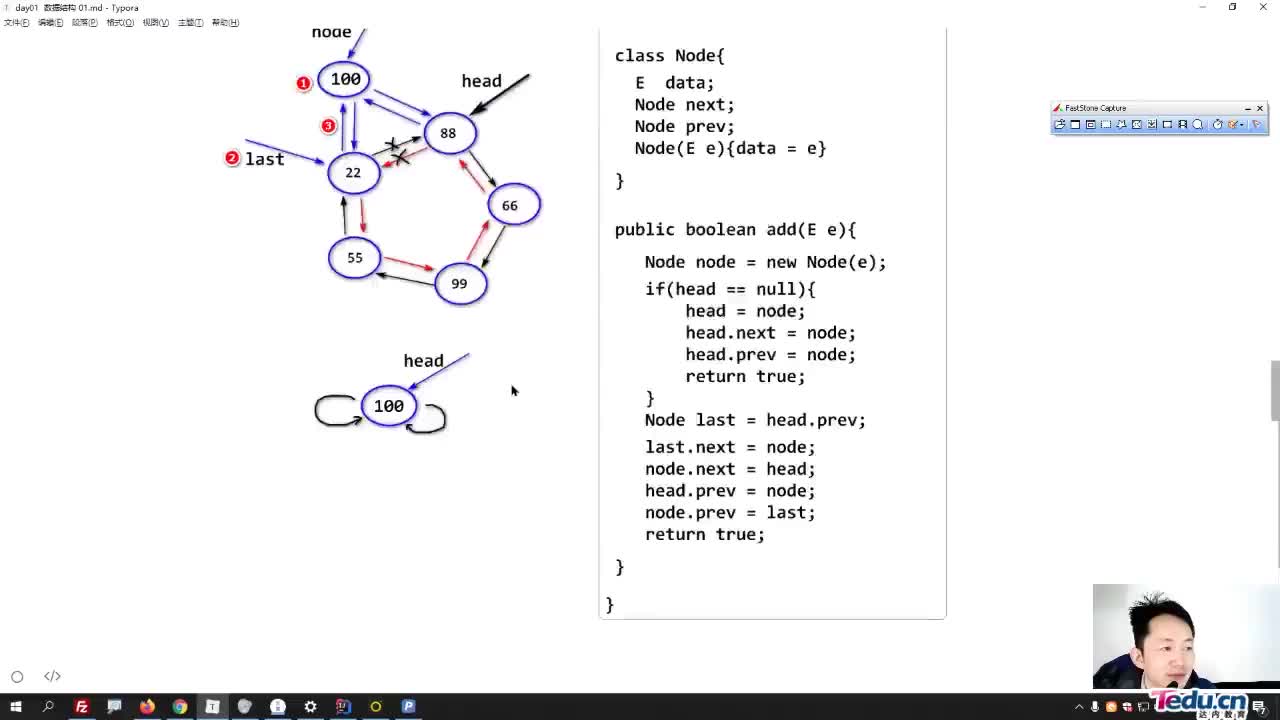Open the Windows Start menu
Viewport: 1280px width, 720px height.
tap(16, 706)
